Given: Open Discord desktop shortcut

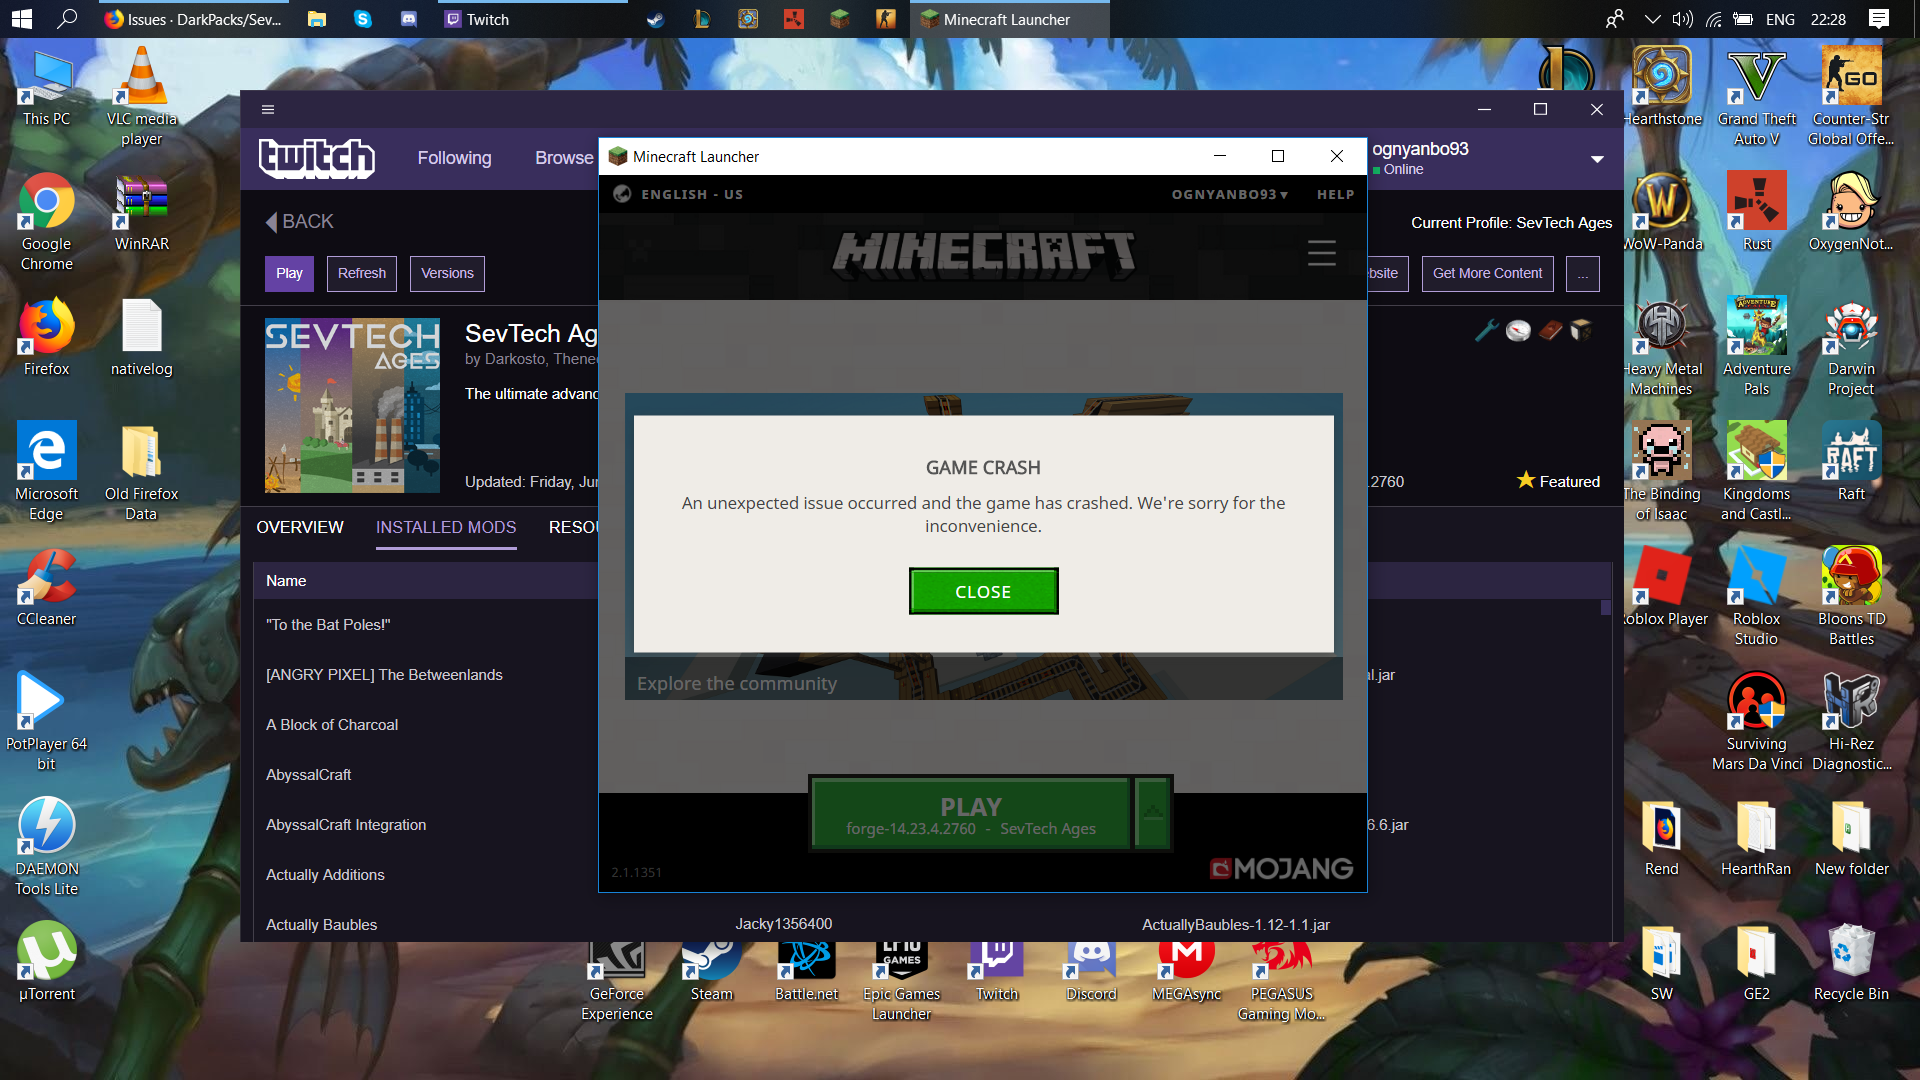Looking at the screenshot, I should [1091, 970].
